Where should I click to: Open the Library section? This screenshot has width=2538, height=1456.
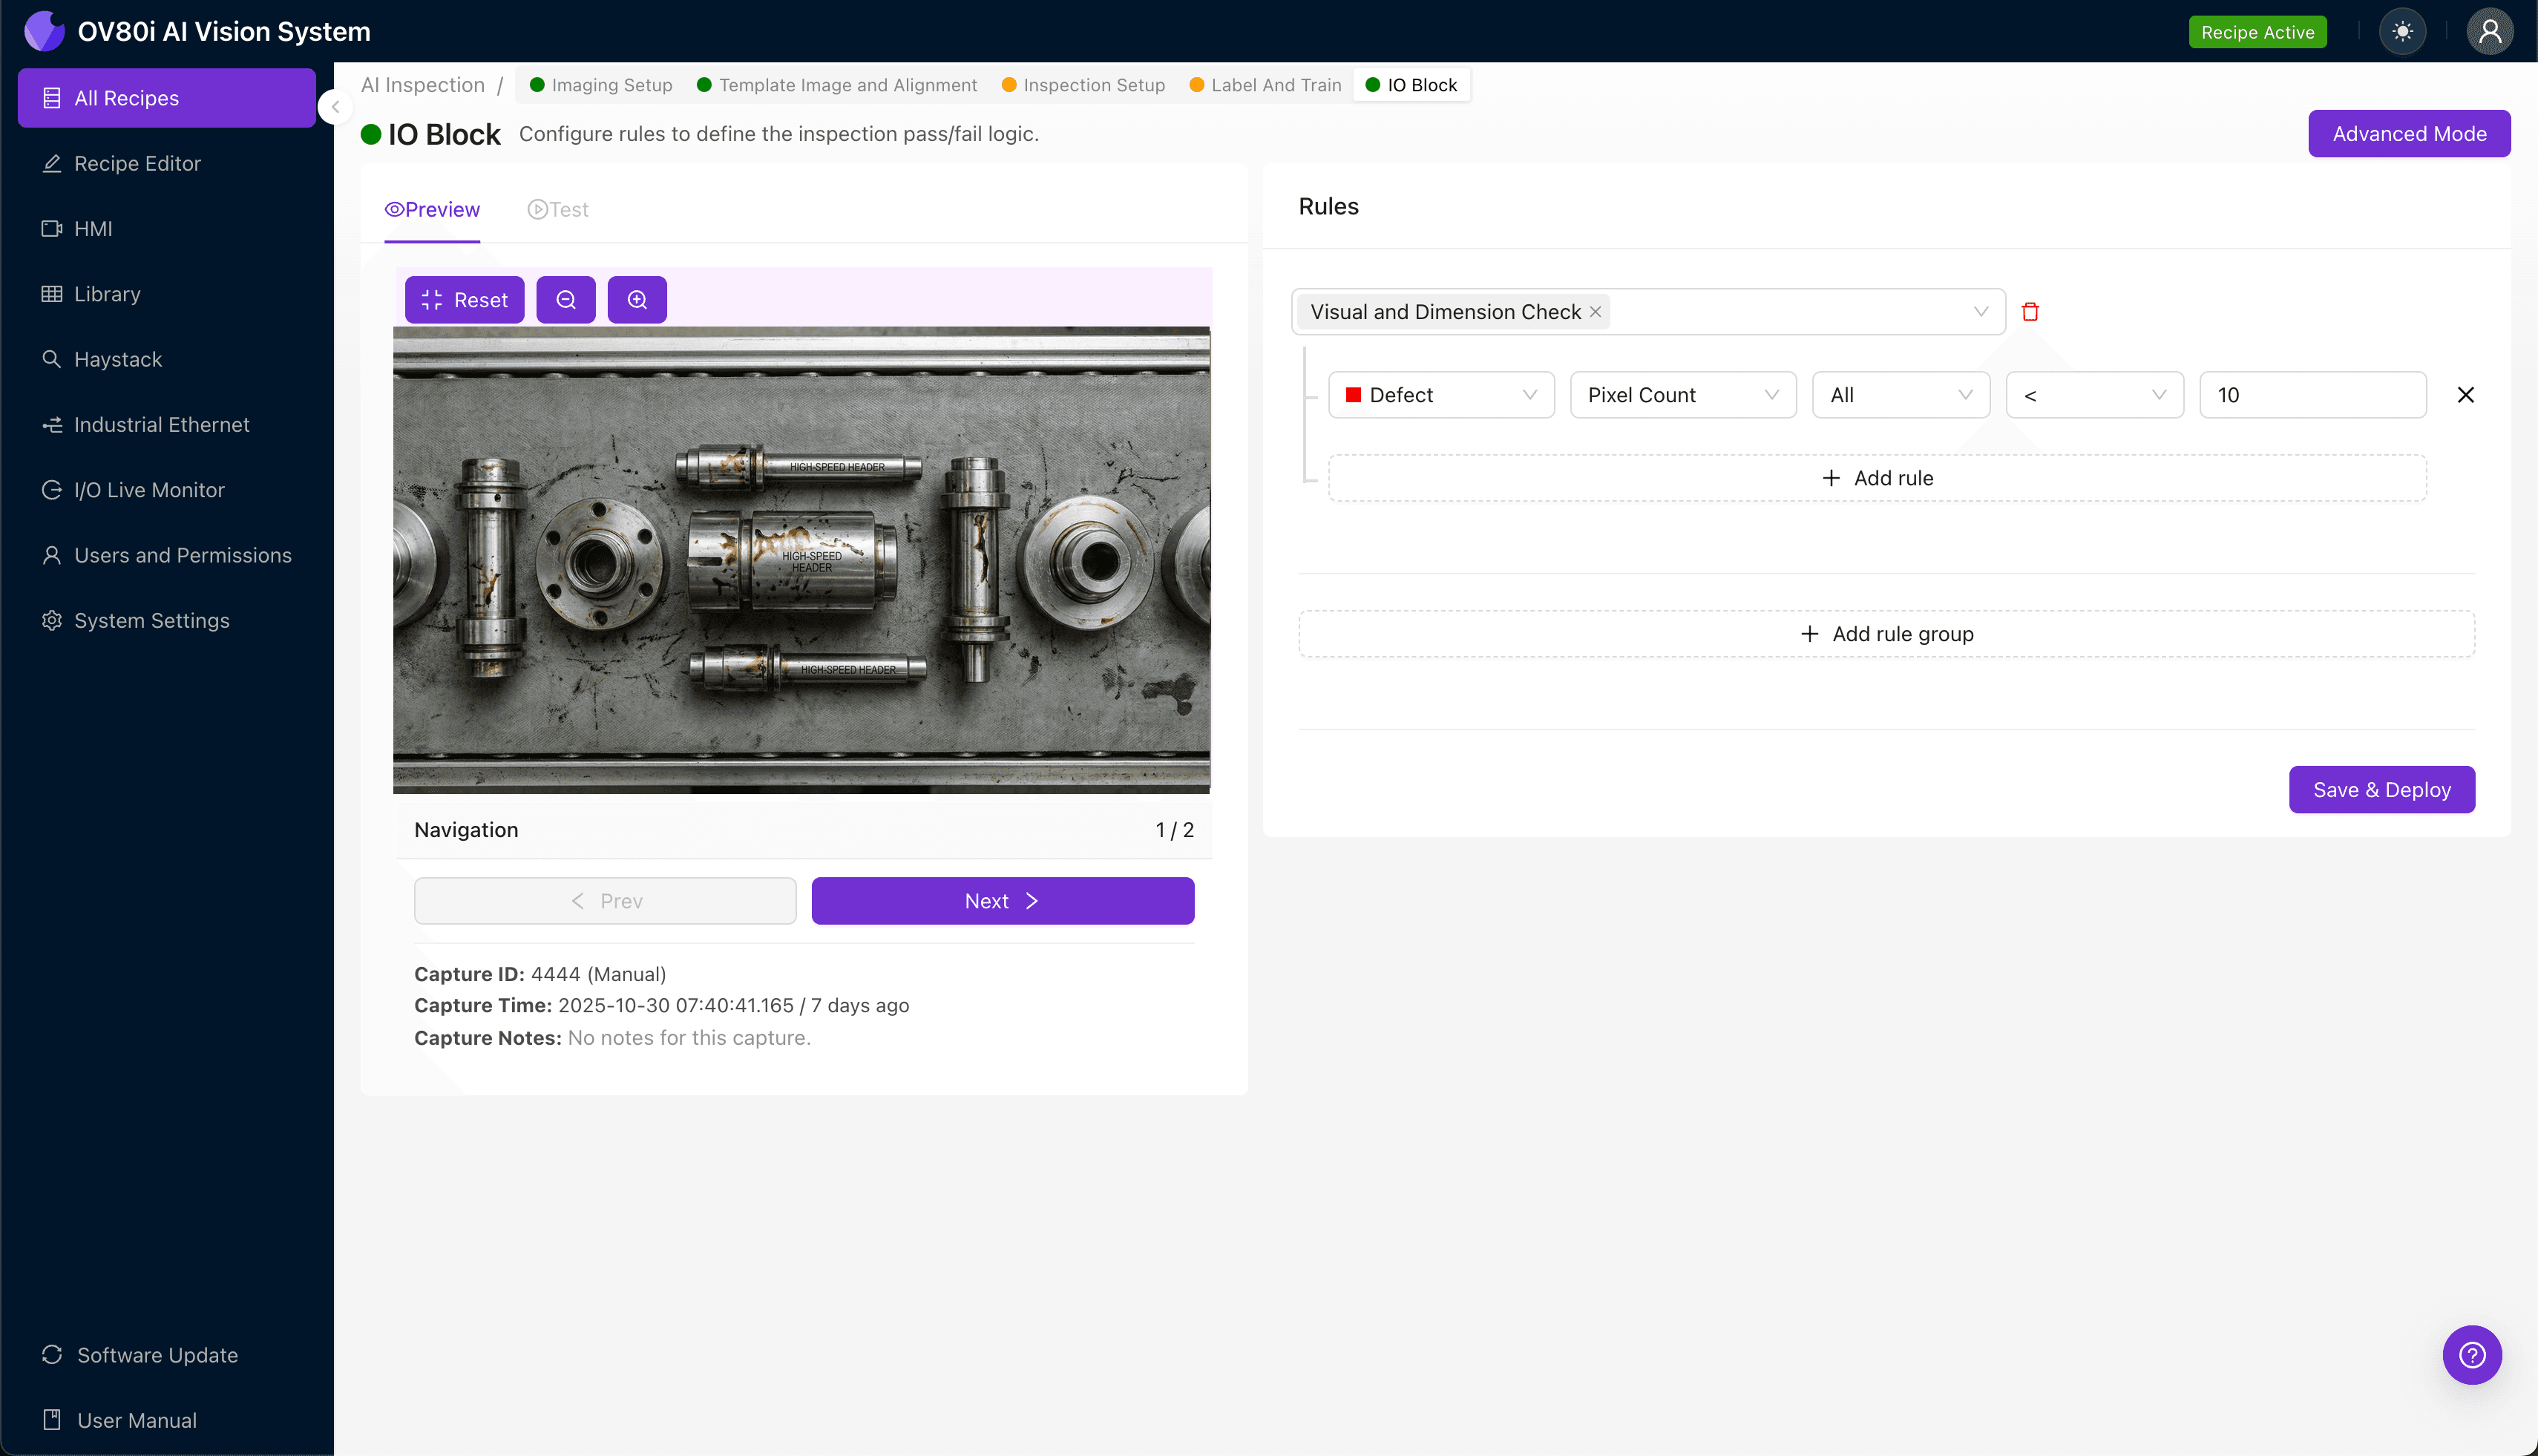tap(107, 294)
